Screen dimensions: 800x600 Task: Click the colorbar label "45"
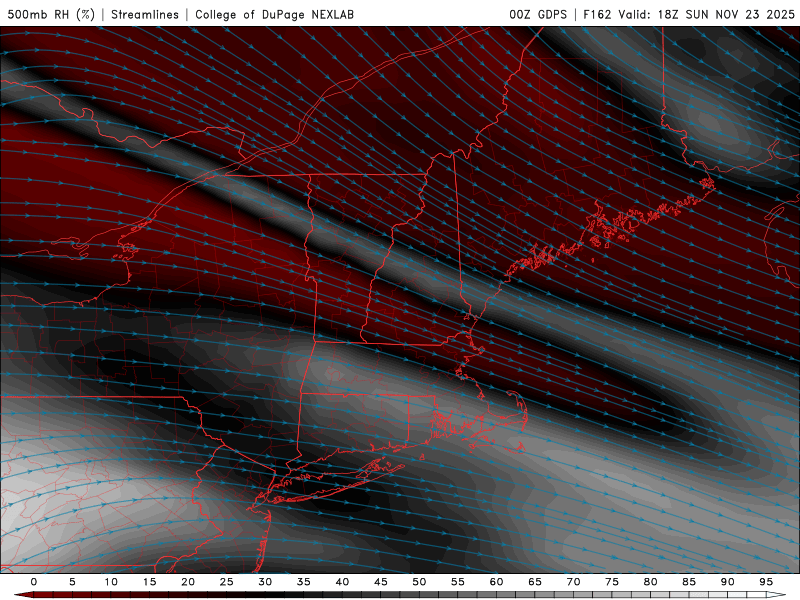click(381, 582)
